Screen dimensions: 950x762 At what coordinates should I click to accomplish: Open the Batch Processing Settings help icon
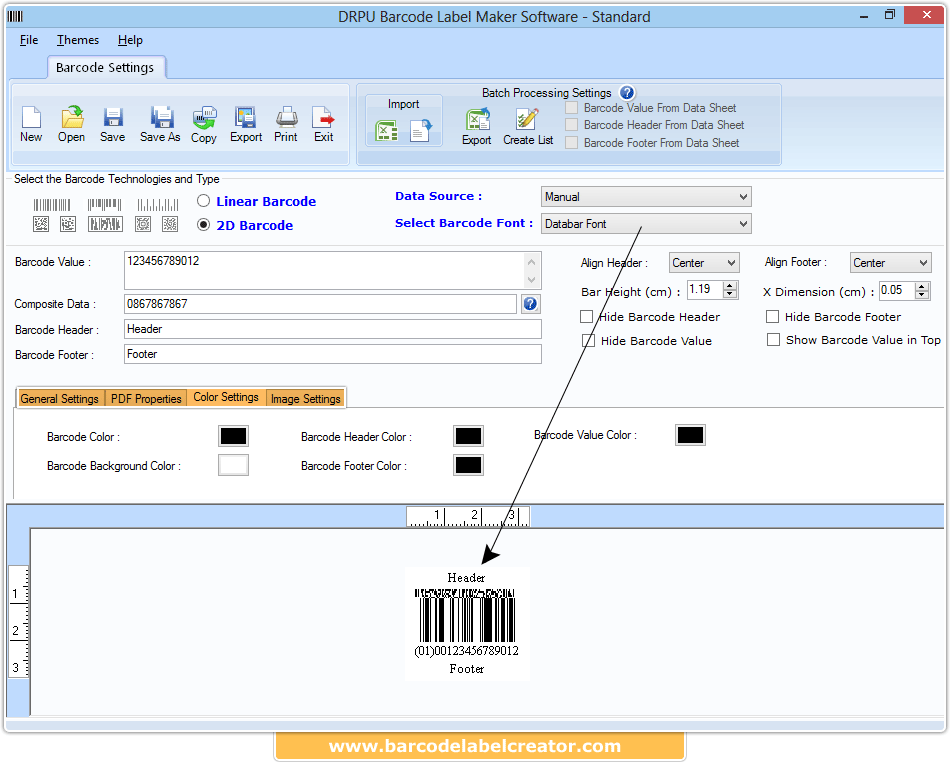627,93
